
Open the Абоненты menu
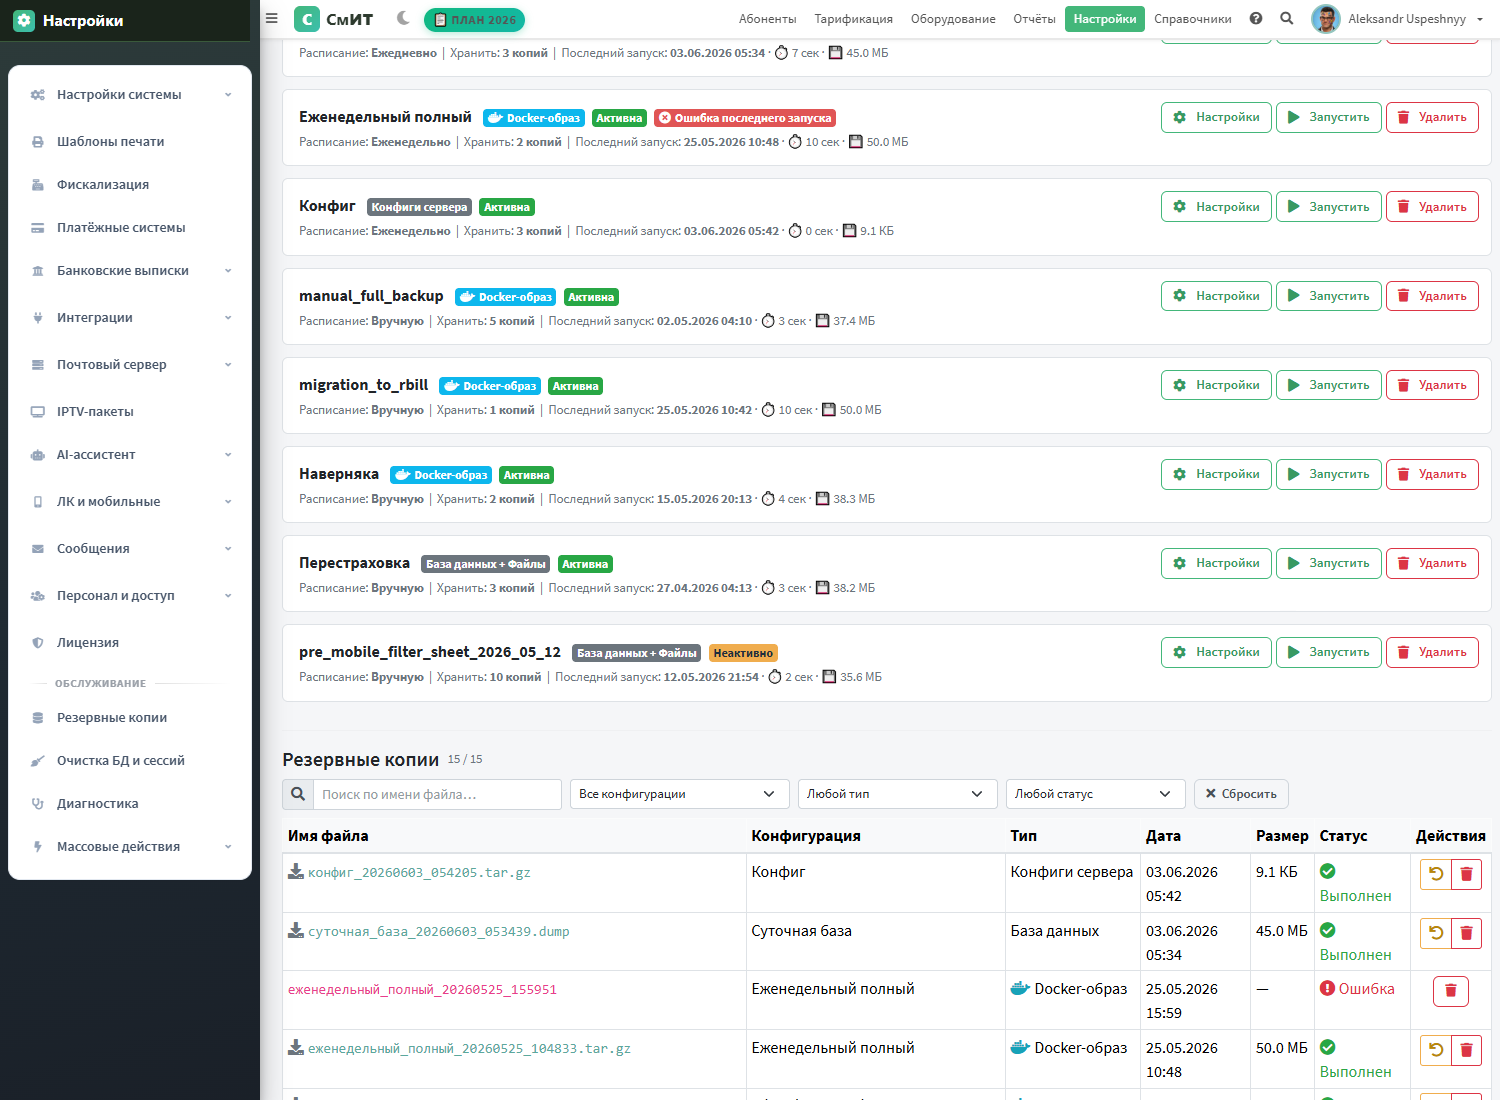point(767,19)
